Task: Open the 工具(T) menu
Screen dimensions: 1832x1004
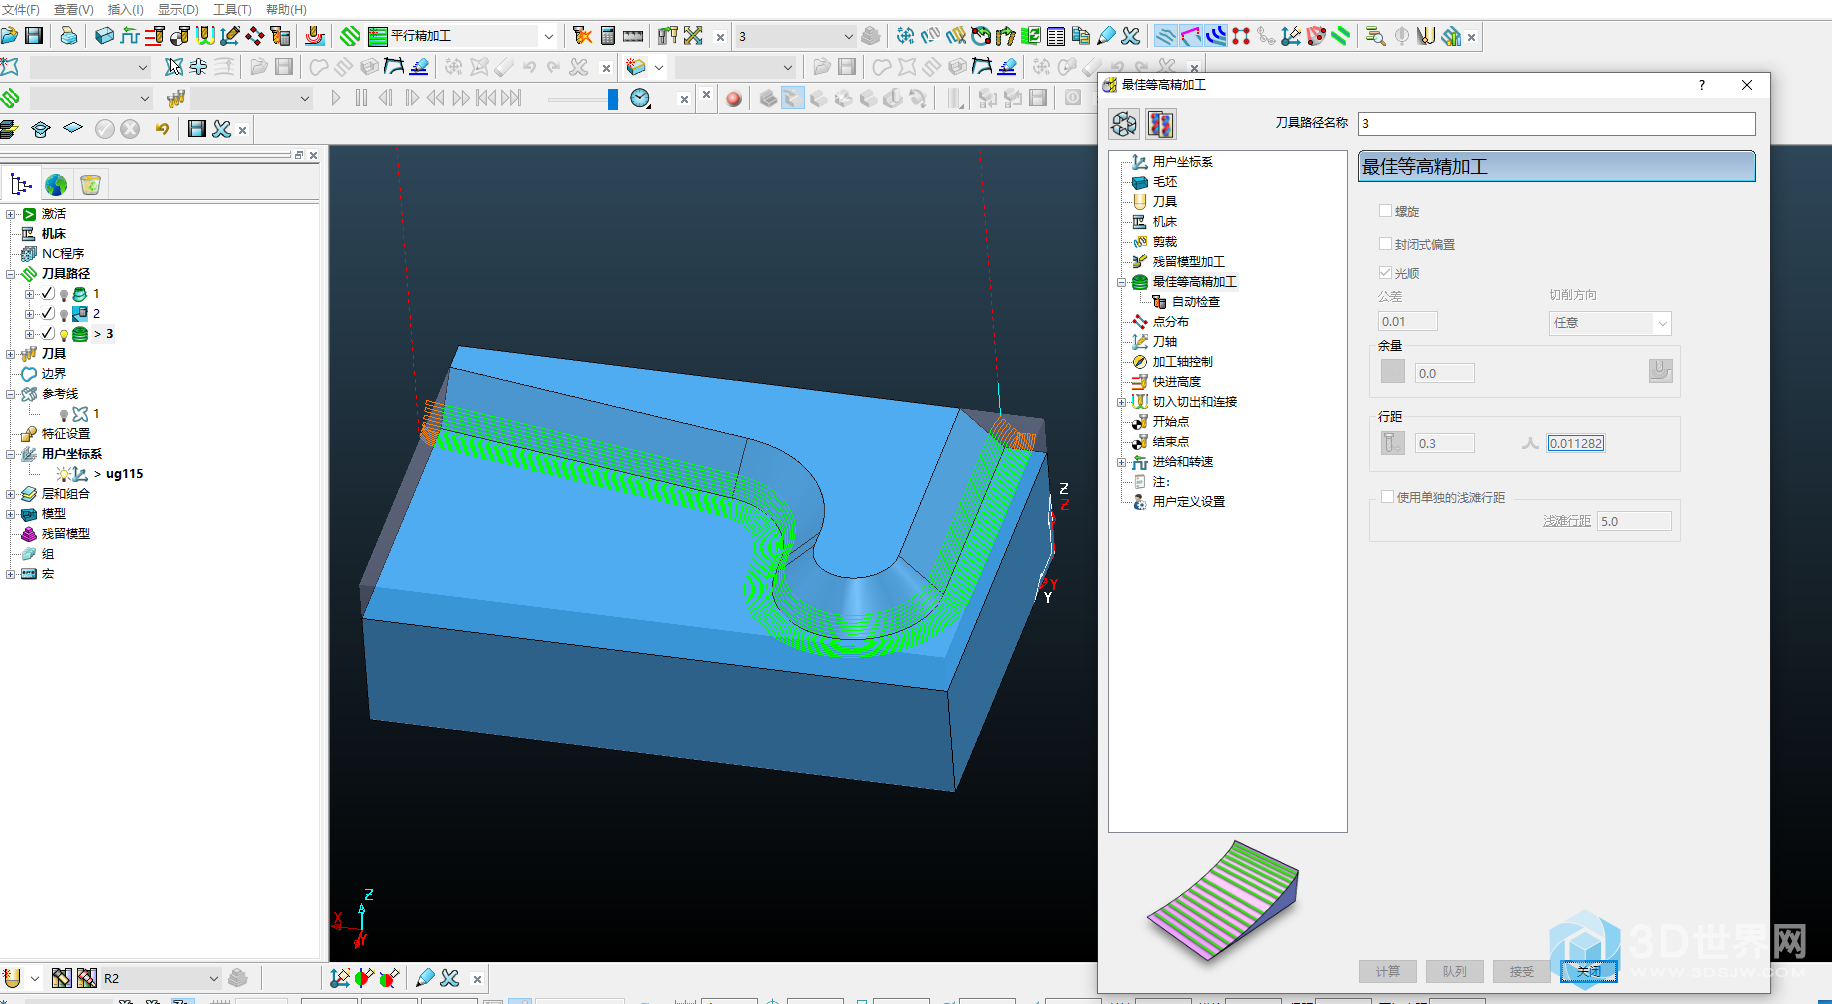Action: pos(232,9)
